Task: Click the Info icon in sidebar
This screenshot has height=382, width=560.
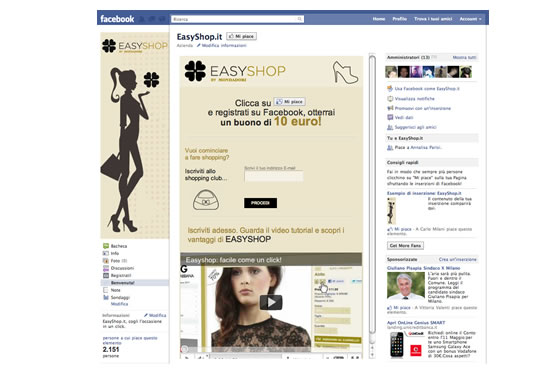Action: point(106,253)
